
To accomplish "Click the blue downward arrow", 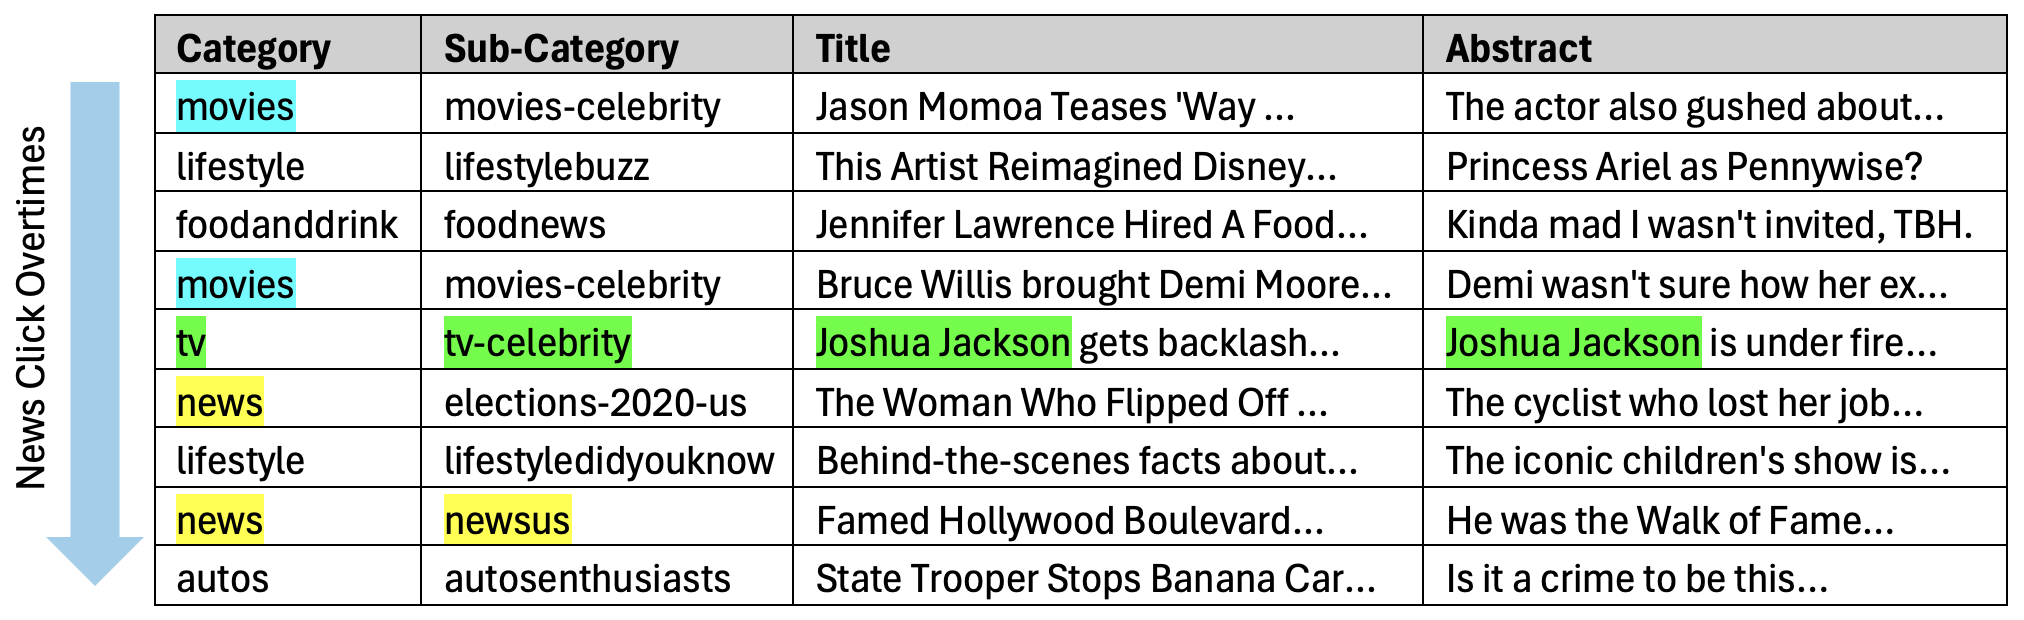I will pyautogui.click(x=95, y=330).
